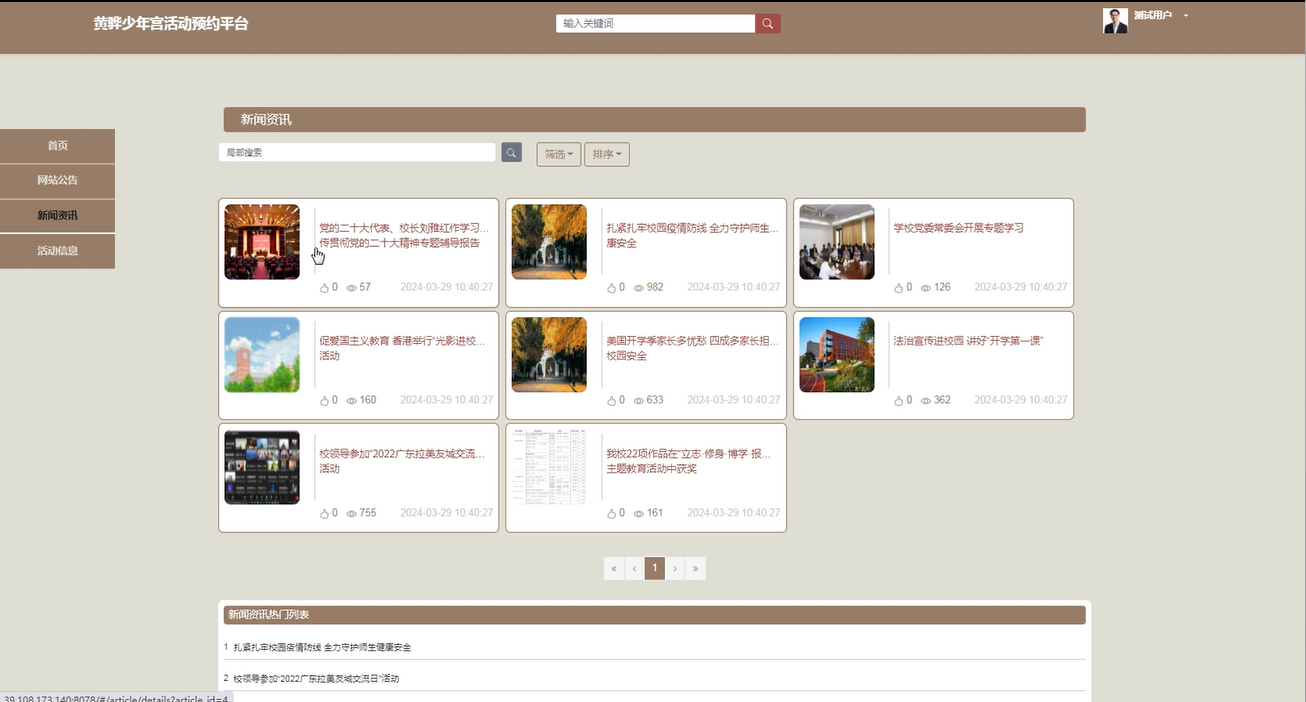Click the red search icon in the header
1306x702 pixels.
(768, 23)
